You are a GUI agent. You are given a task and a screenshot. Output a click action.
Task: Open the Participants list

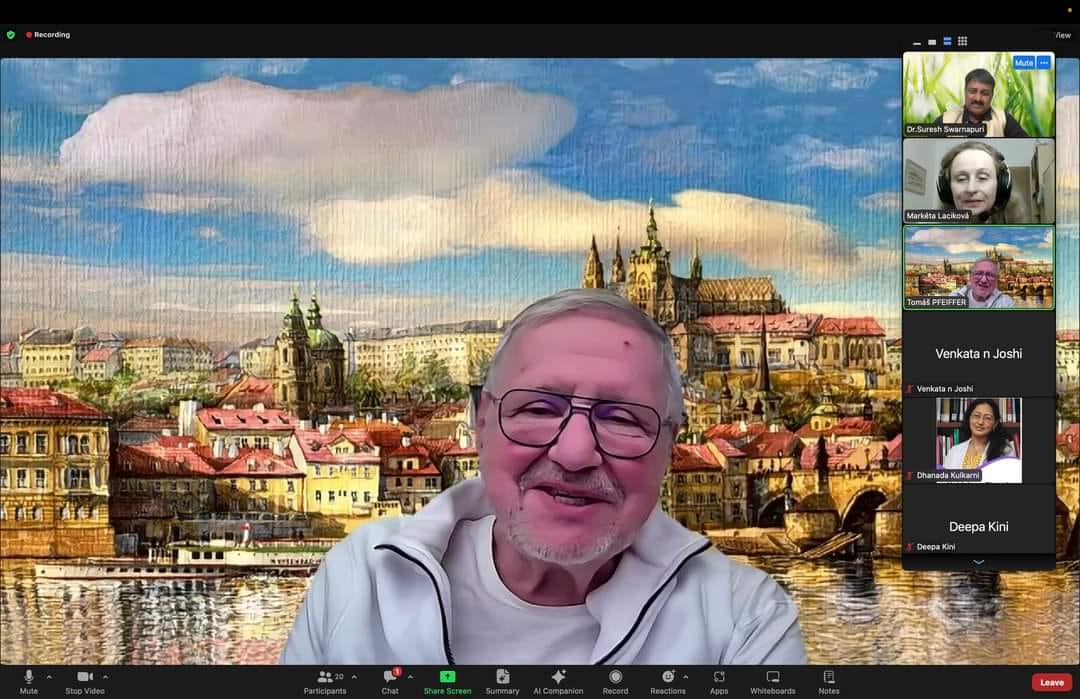click(325, 681)
